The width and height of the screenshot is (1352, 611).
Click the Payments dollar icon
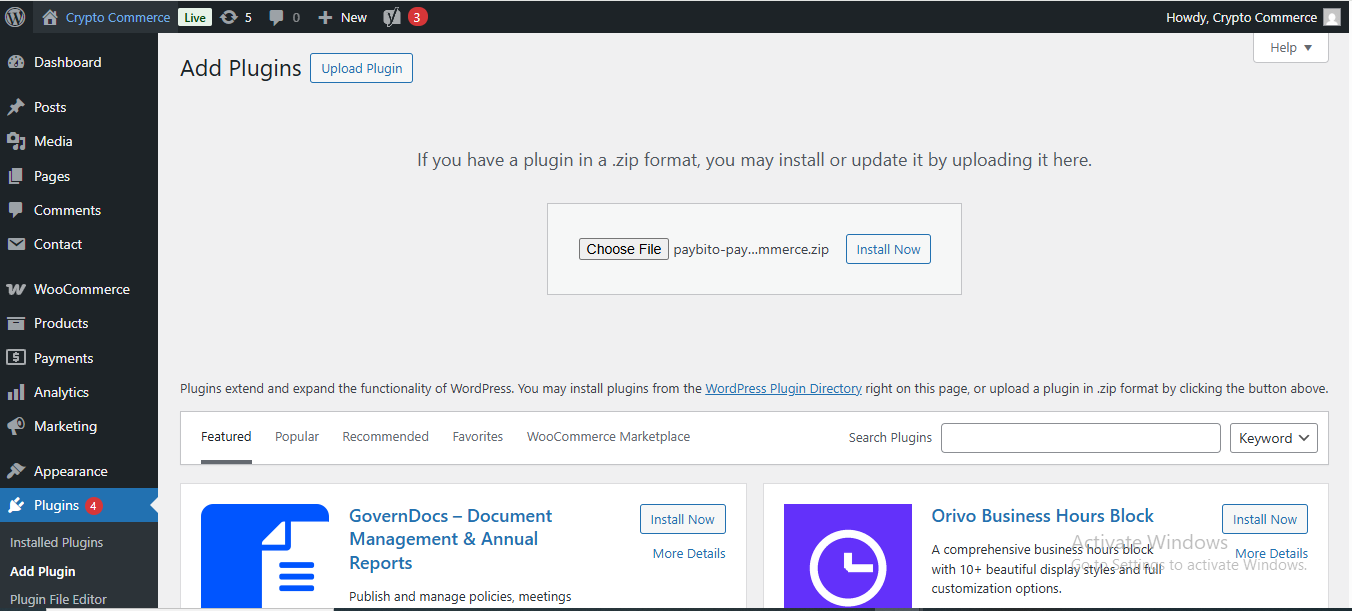(x=16, y=358)
